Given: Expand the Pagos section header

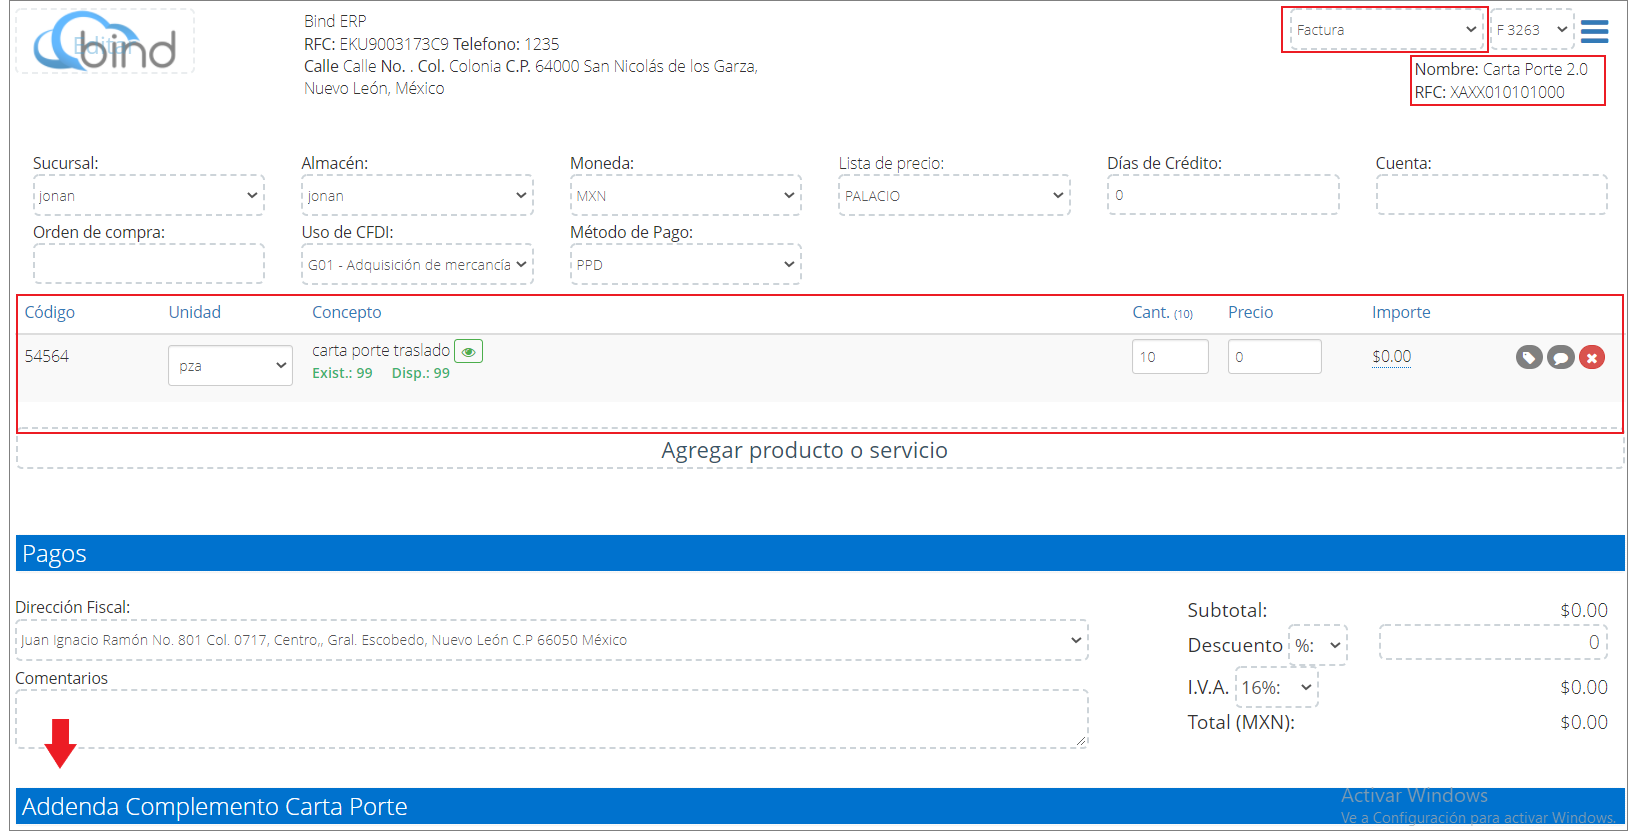Looking at the screenshot, I should click(x=820, y=553).
